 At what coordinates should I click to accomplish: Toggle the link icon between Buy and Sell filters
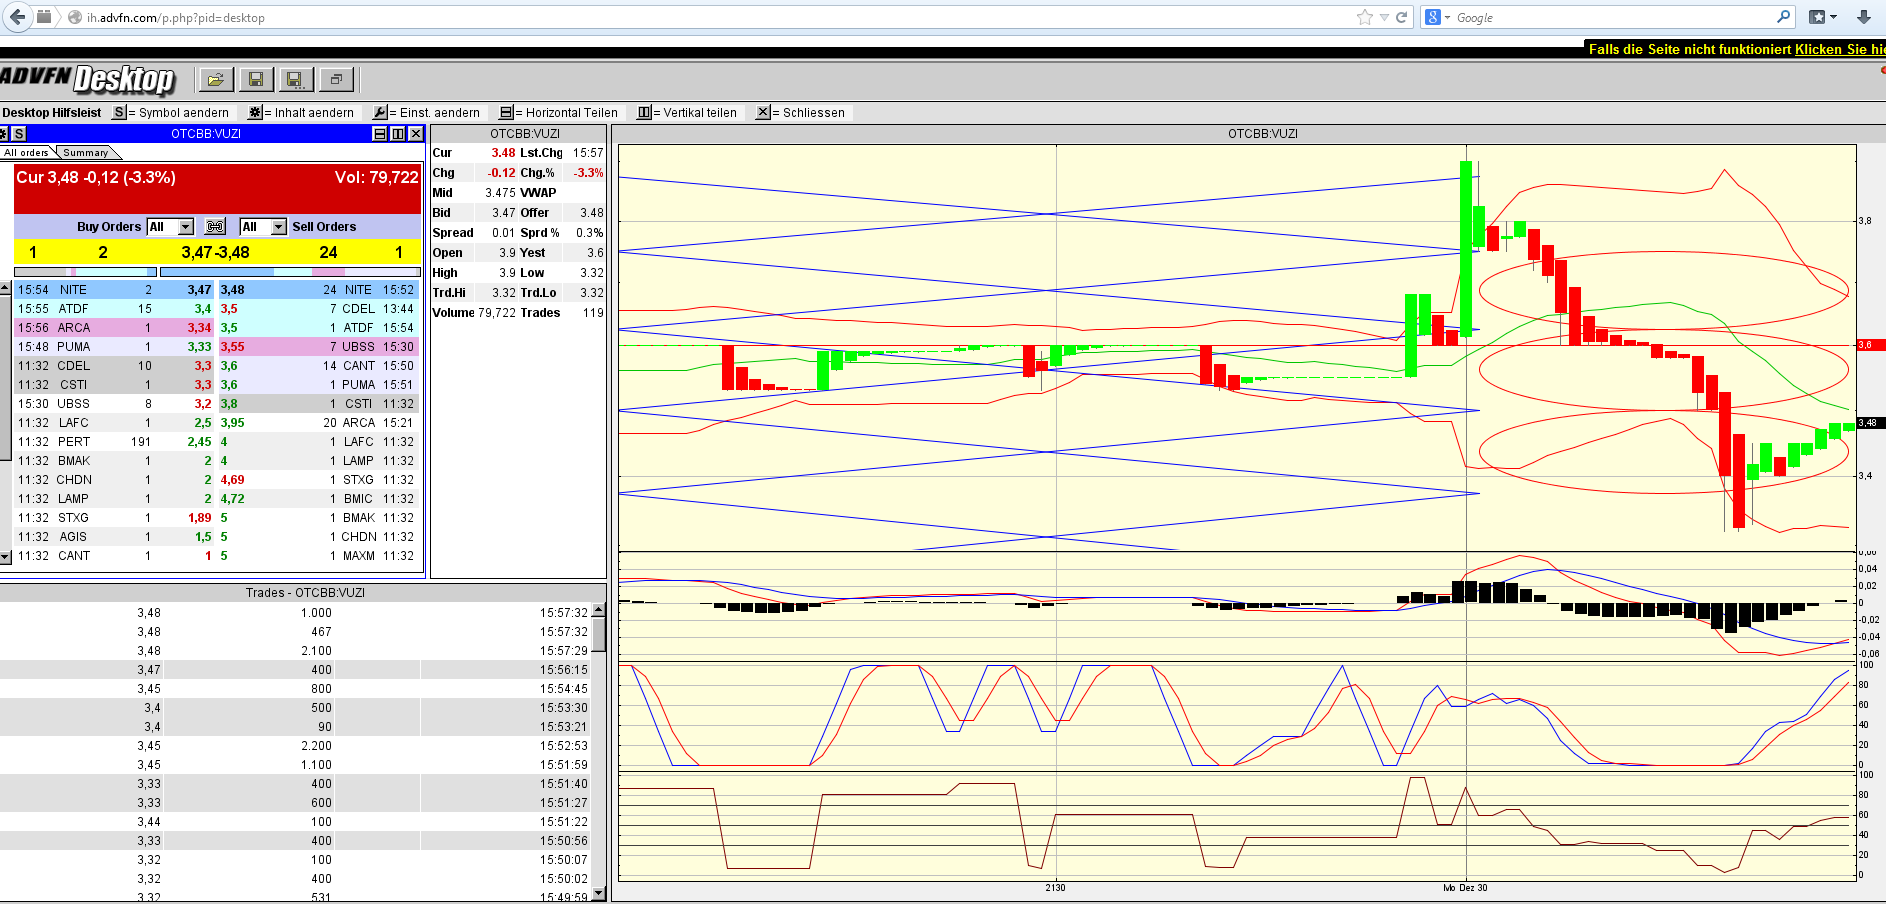tap(215, 227)
